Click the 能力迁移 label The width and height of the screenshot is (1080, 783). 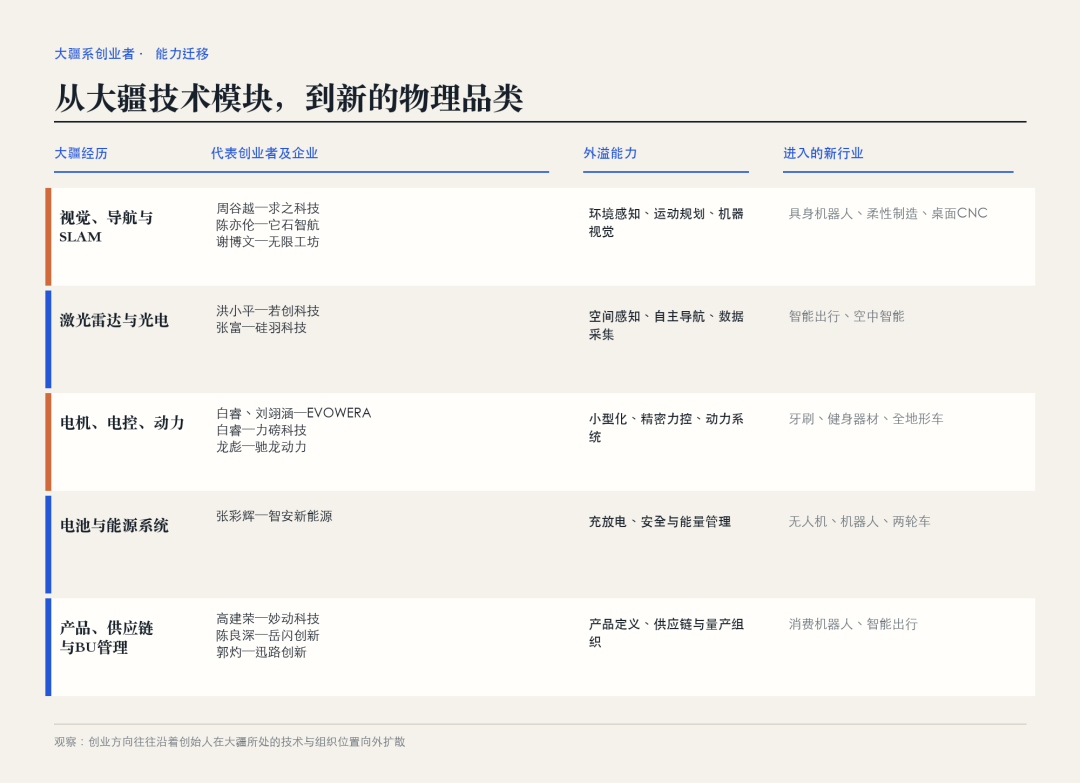coord(182,54)
